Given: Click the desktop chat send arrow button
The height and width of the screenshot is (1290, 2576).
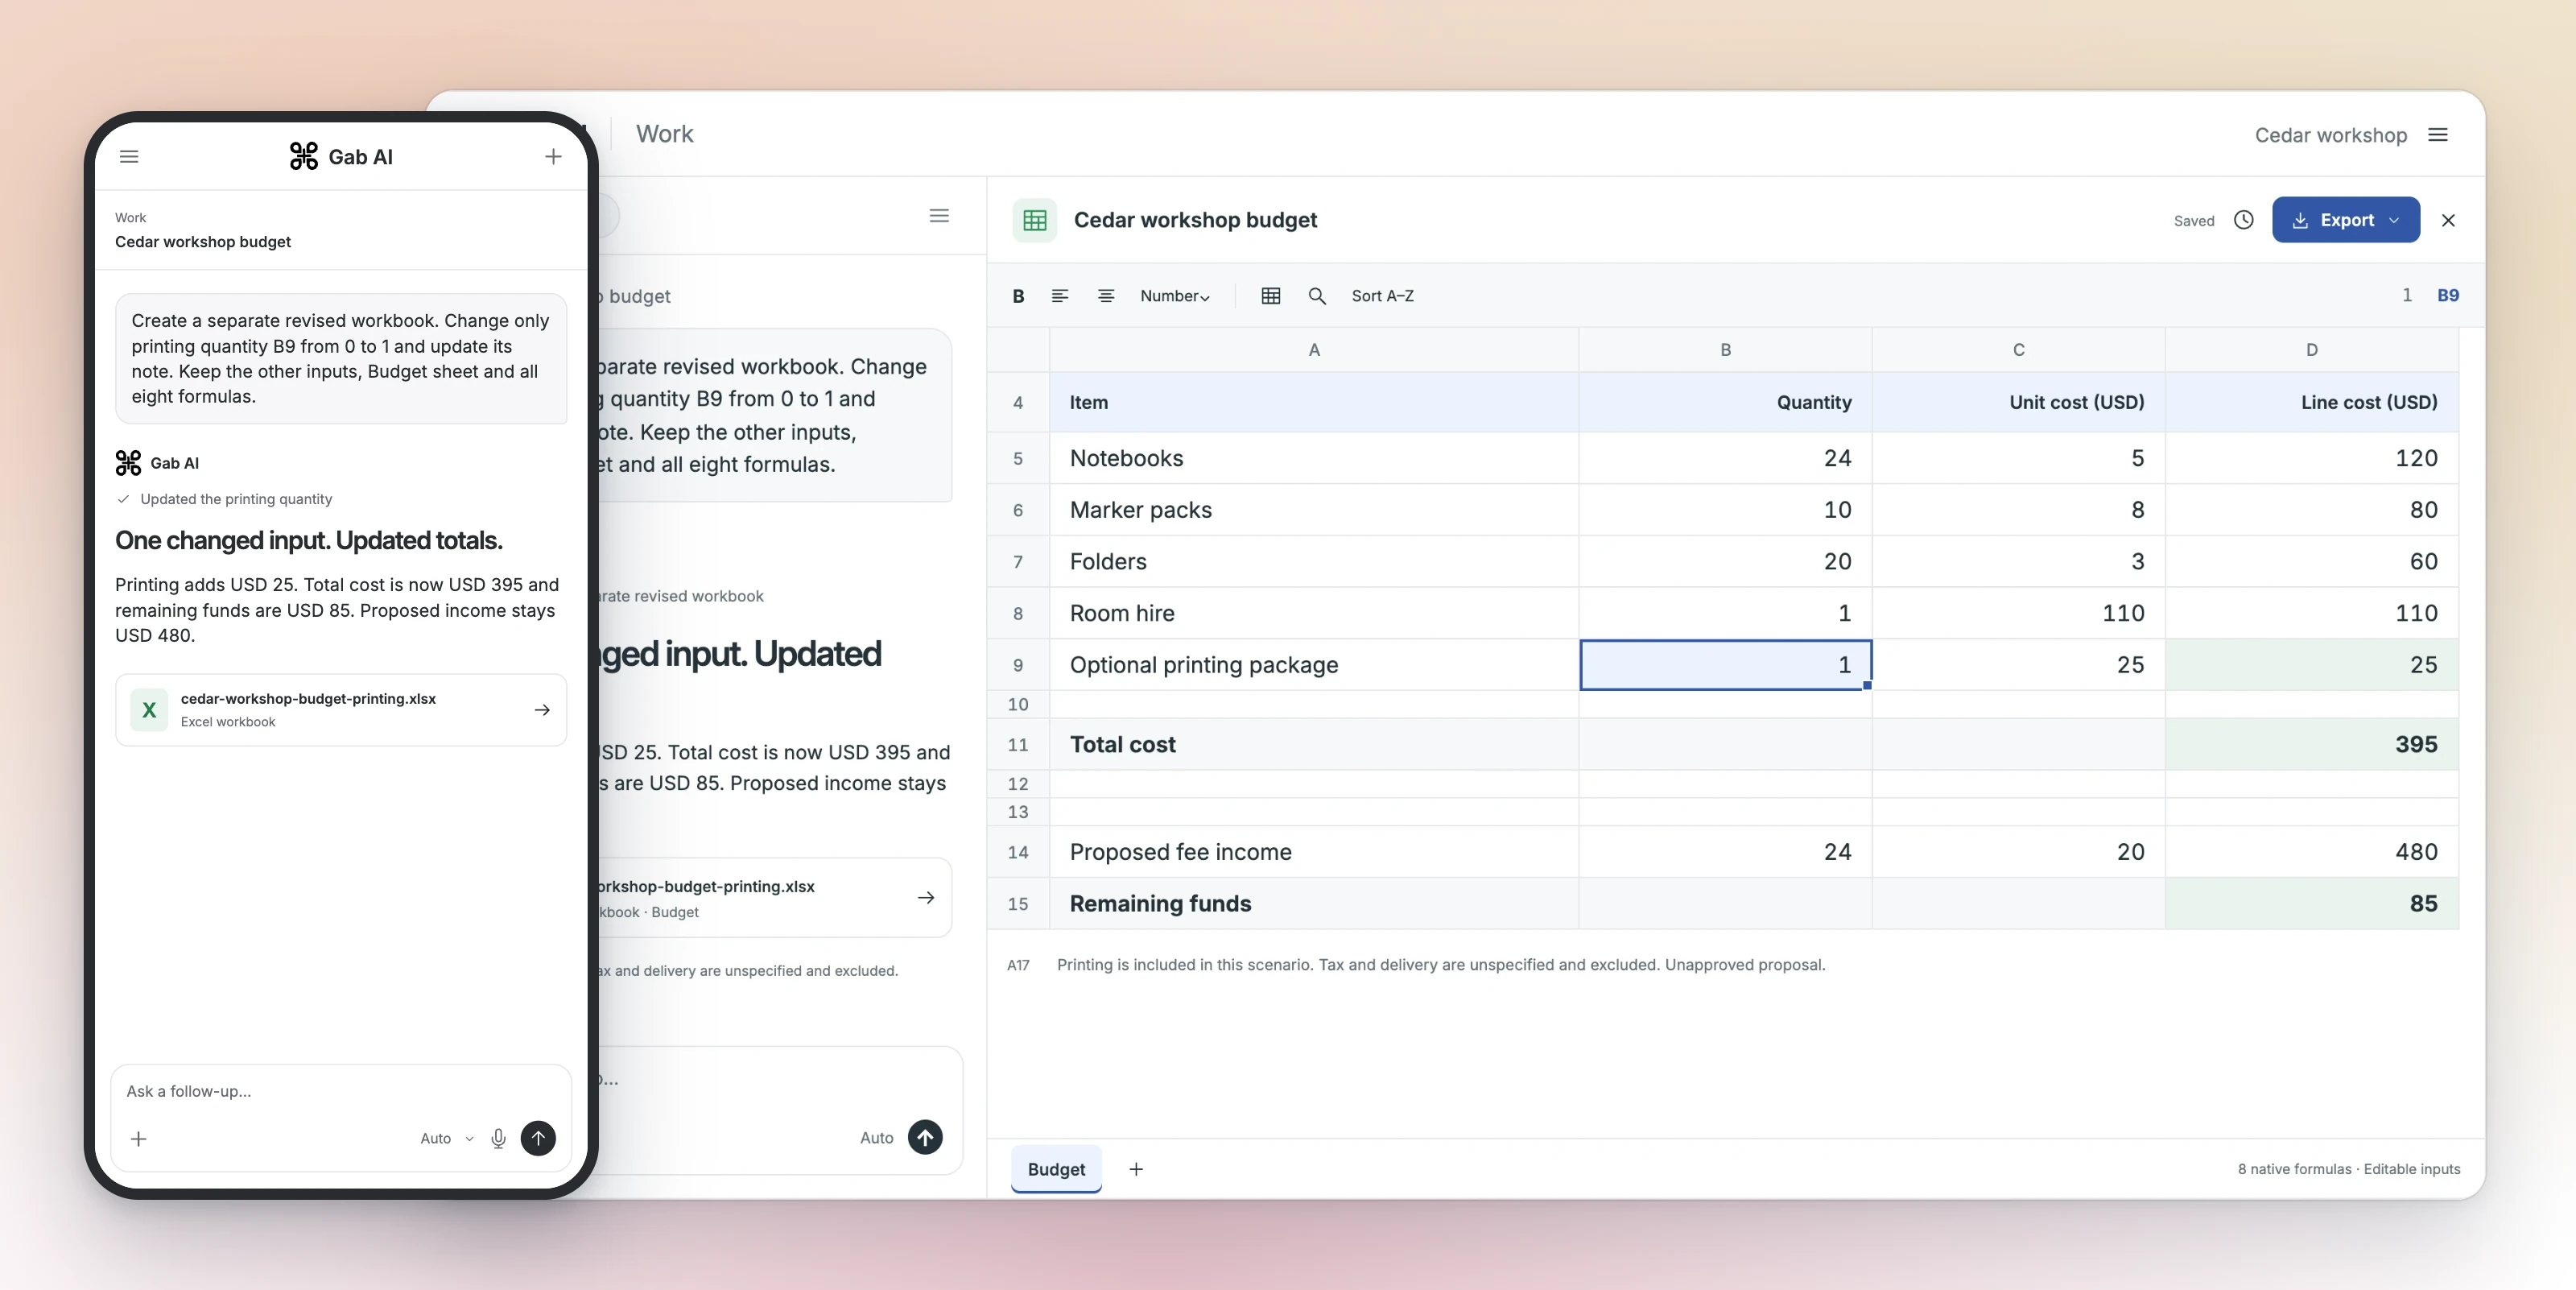Looking at the screenshot, I should (925, 1137).
